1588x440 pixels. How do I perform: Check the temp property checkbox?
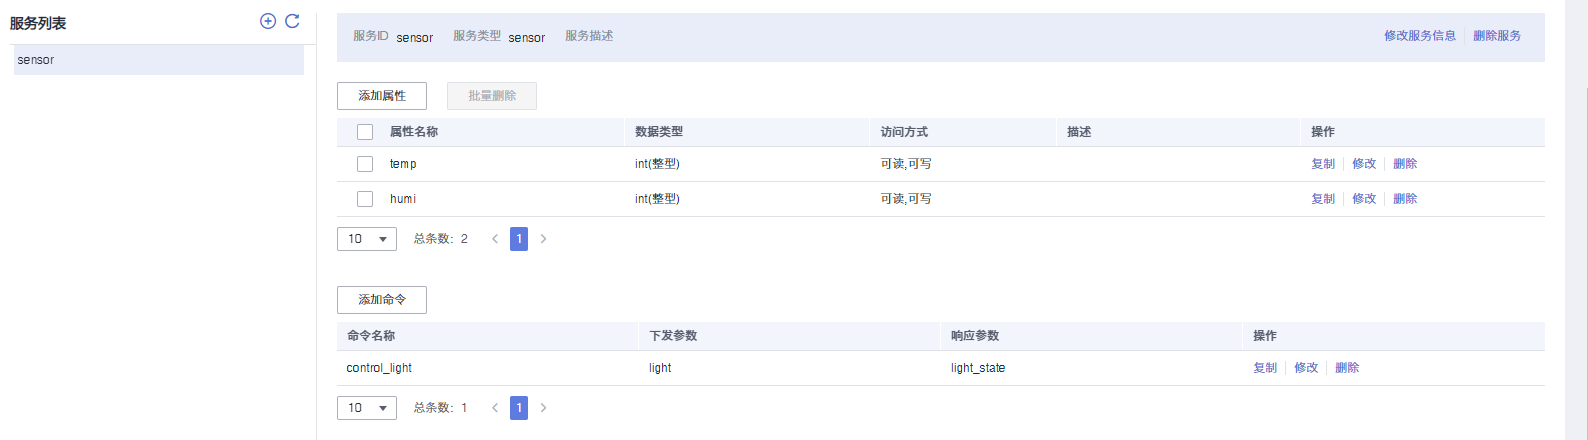pyautogui.click(x=365, y=164)
